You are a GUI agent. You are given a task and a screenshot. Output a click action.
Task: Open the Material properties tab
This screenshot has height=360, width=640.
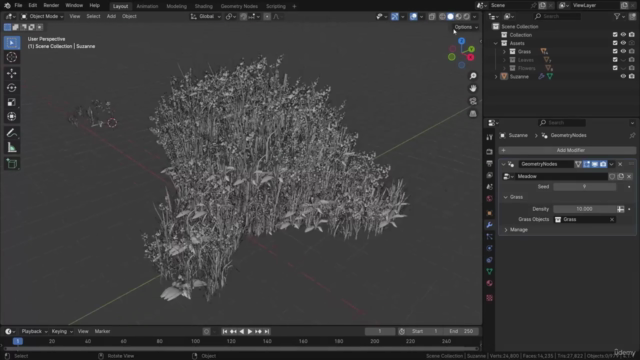(489, 283)
